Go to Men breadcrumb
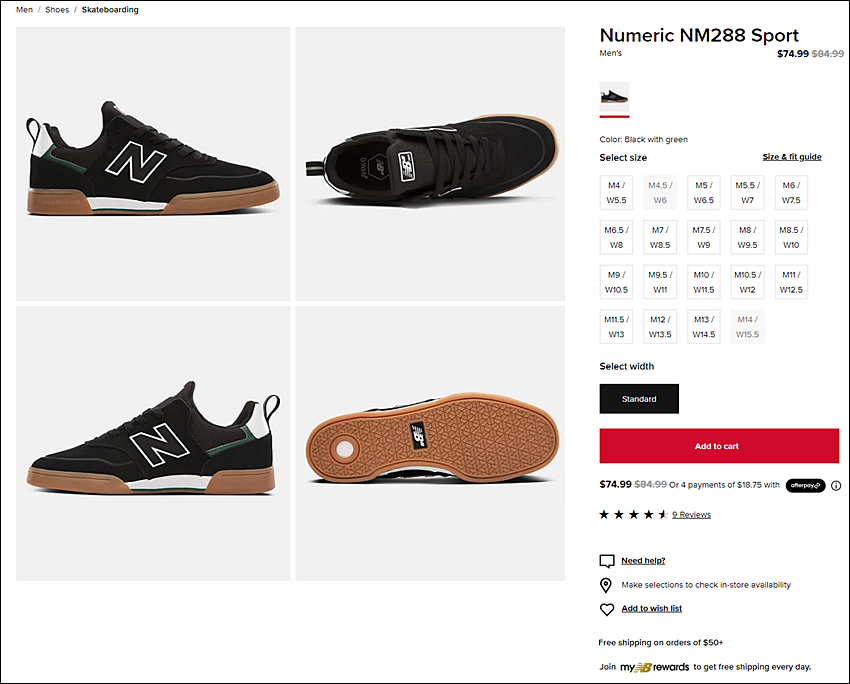Screen dimensions: 850x684 click(x=24, y=10)
